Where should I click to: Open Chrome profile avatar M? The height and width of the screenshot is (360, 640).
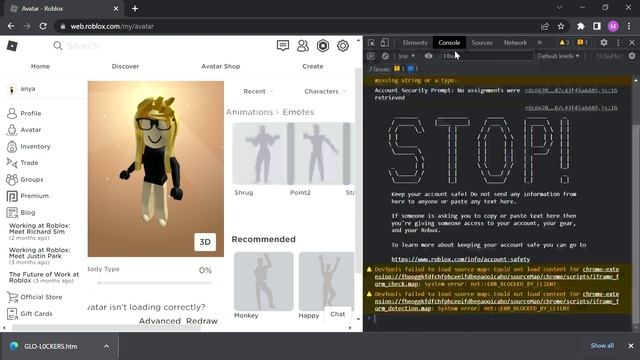pyautogui.click(x=613, y=26)
